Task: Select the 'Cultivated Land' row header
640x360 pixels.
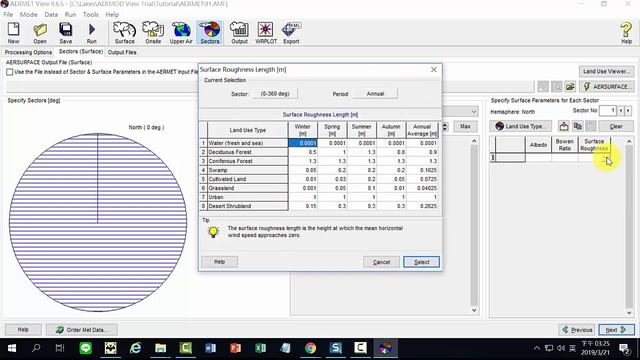Action: [247, 179]
